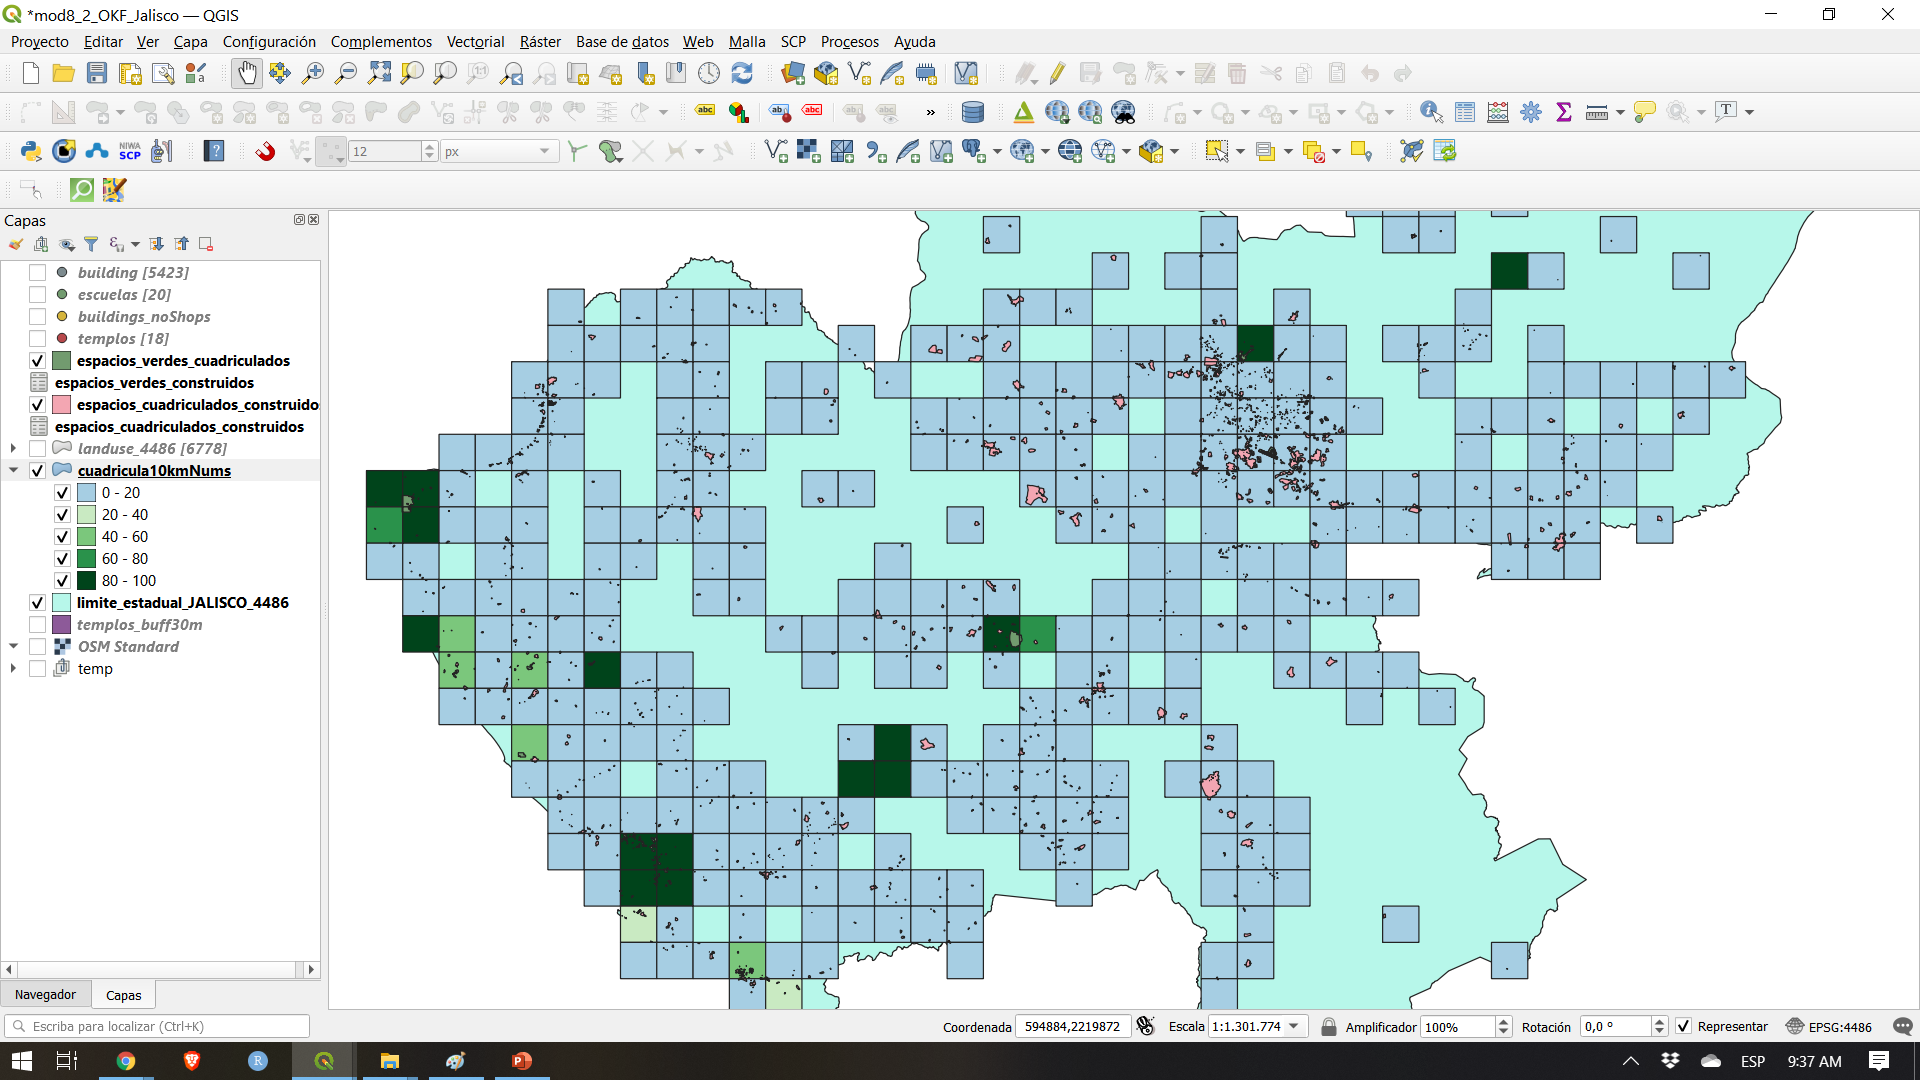The width and height of the screenshot is (1920, 1080).
Task: Switch to the Navegador tab
Action: point(45,995)
